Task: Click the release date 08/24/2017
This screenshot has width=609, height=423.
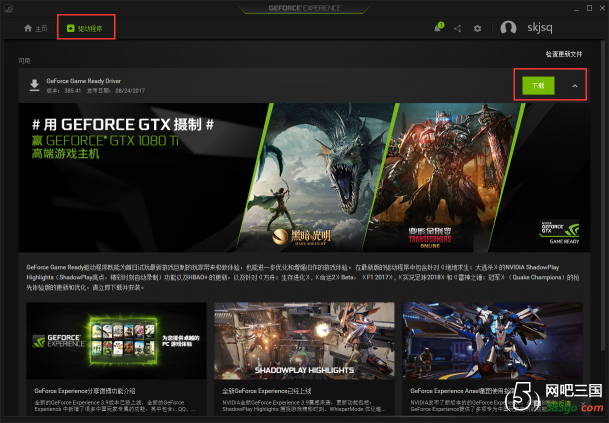Action: coord(116,91)
